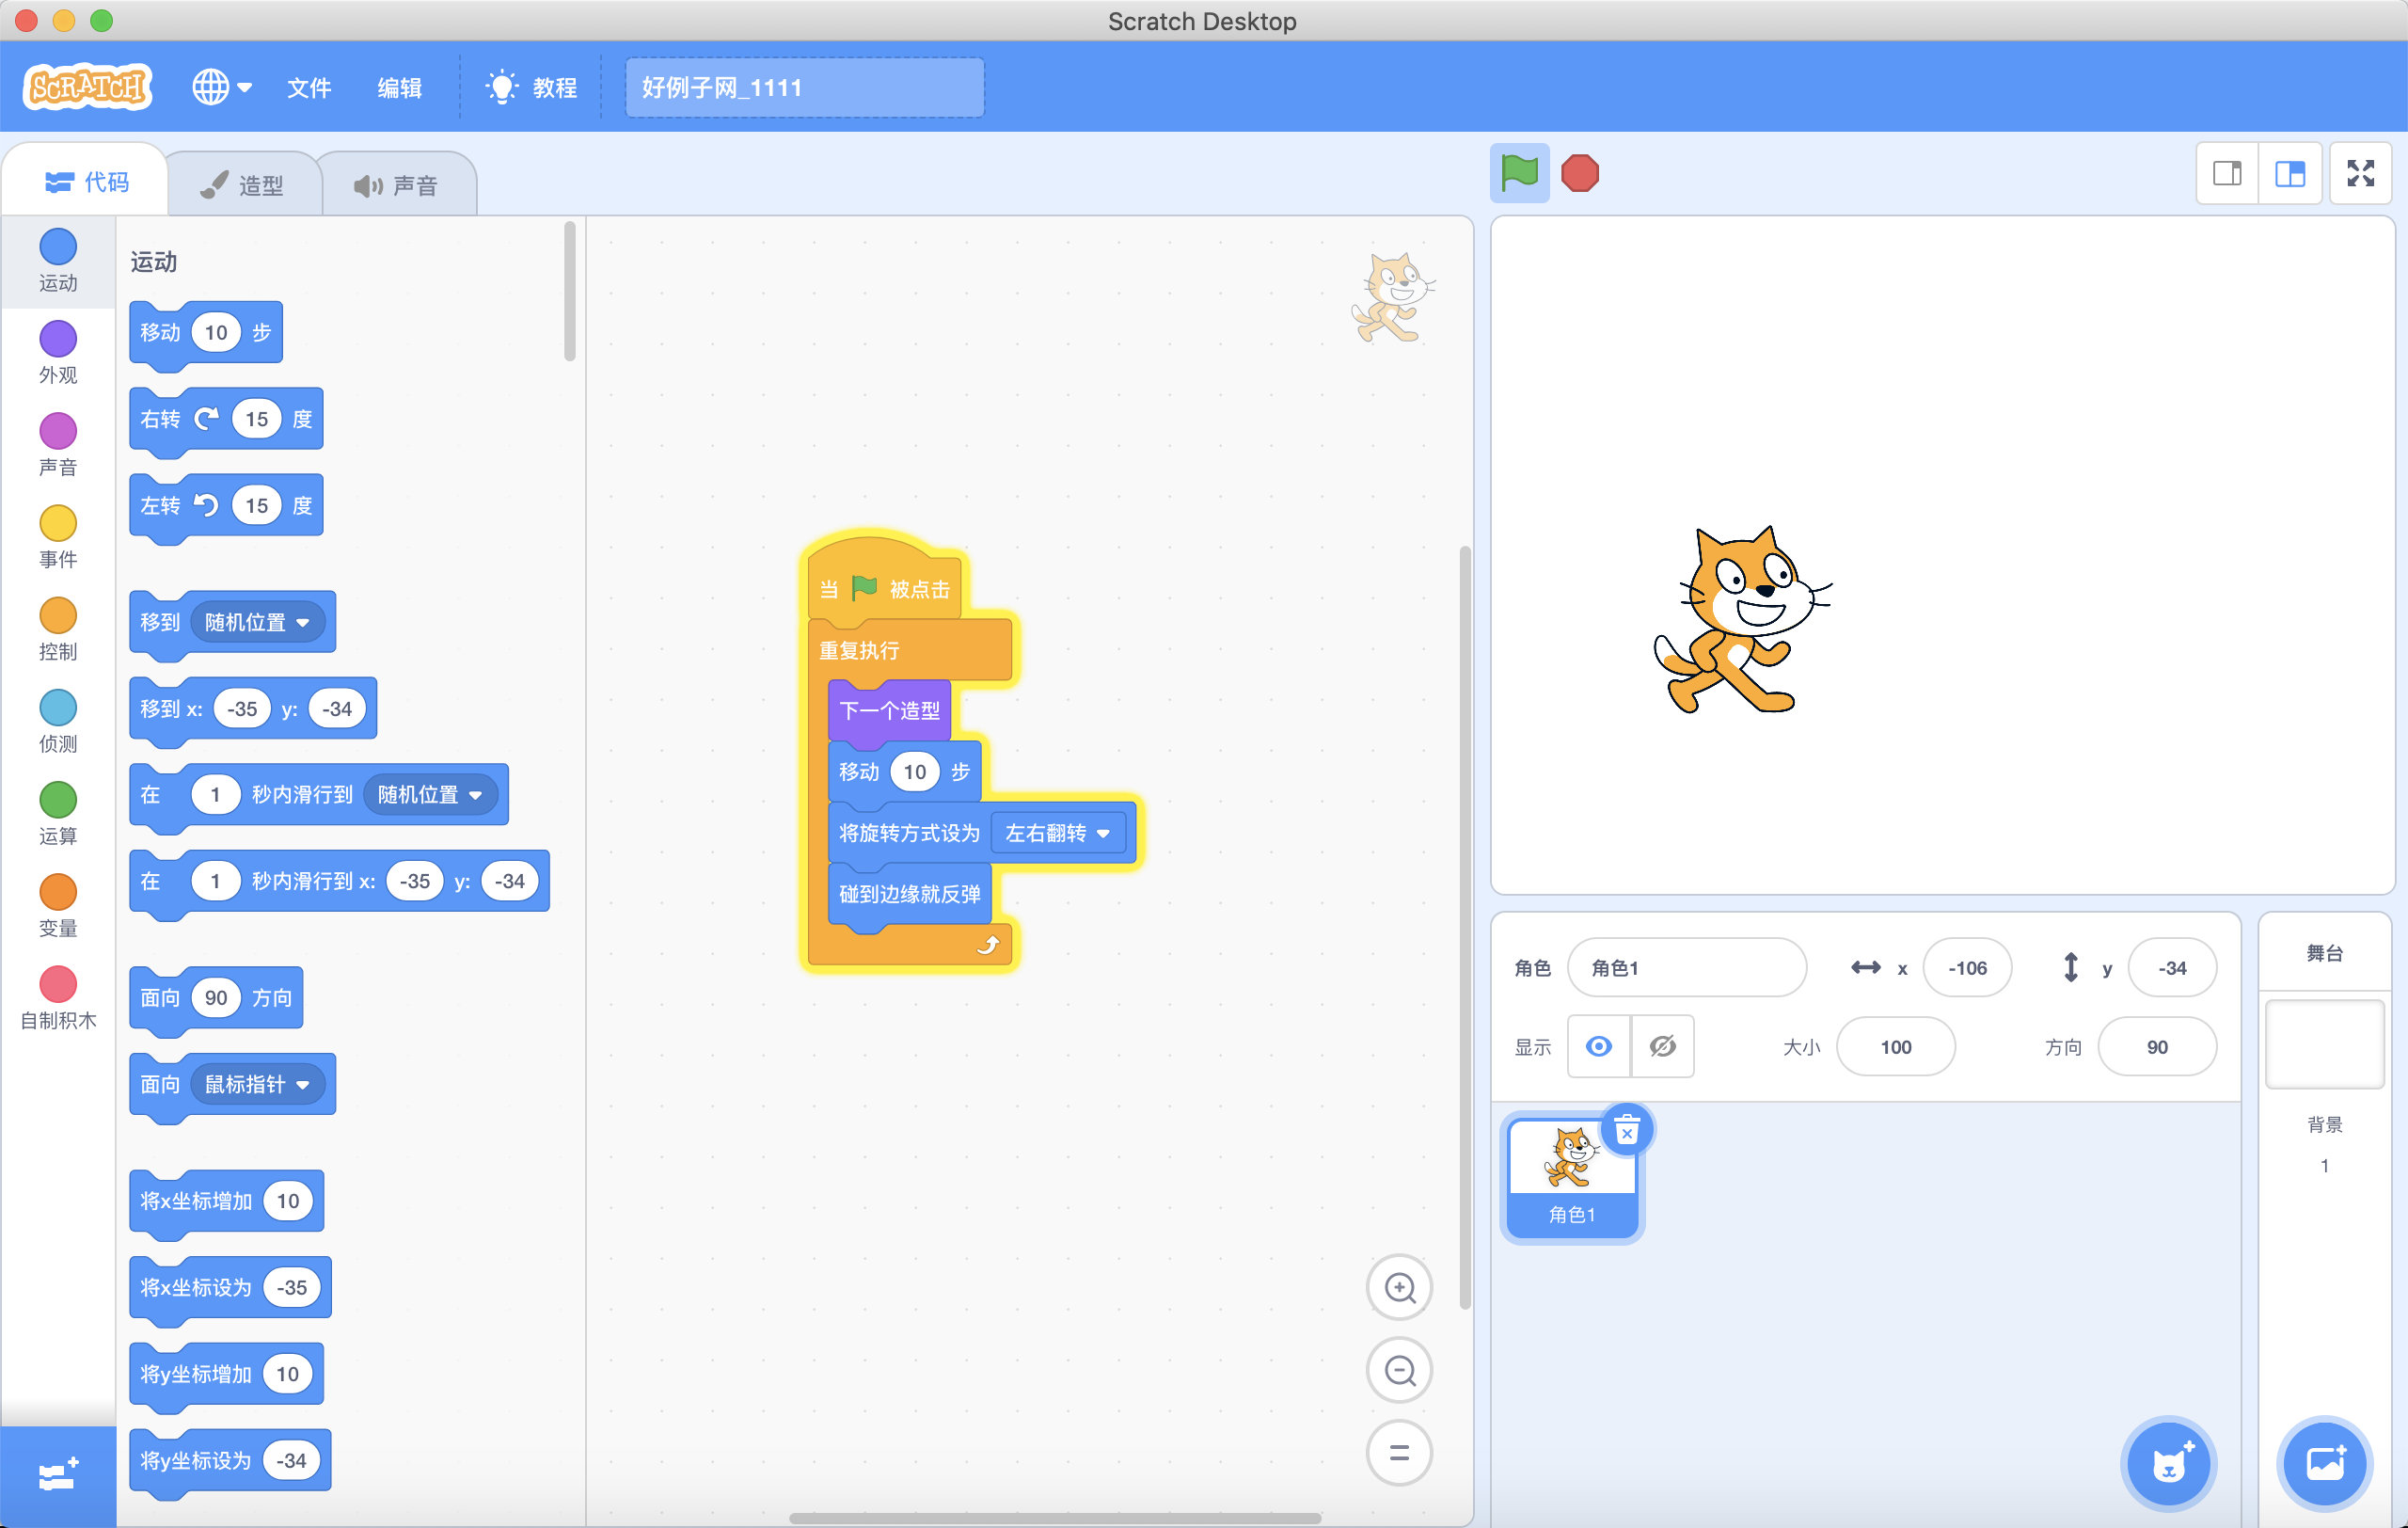Expand 随机位置 dropdown in 移到 block
This screenshot has width=2408, height=1528.
[257, 622]
